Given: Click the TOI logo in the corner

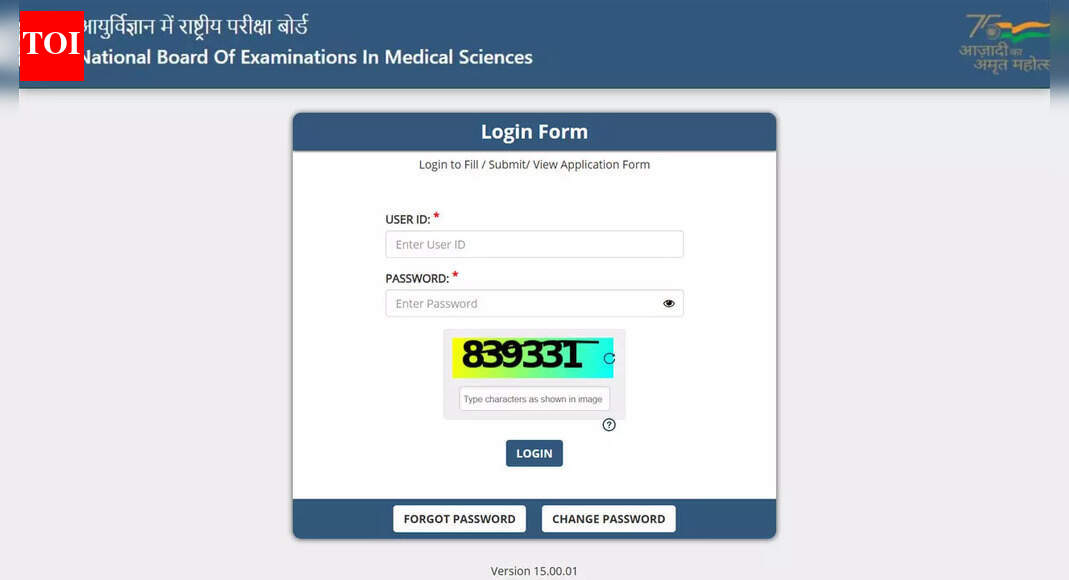Looking at the screenshot, I should pyautogui.click(x=51, y=45).
